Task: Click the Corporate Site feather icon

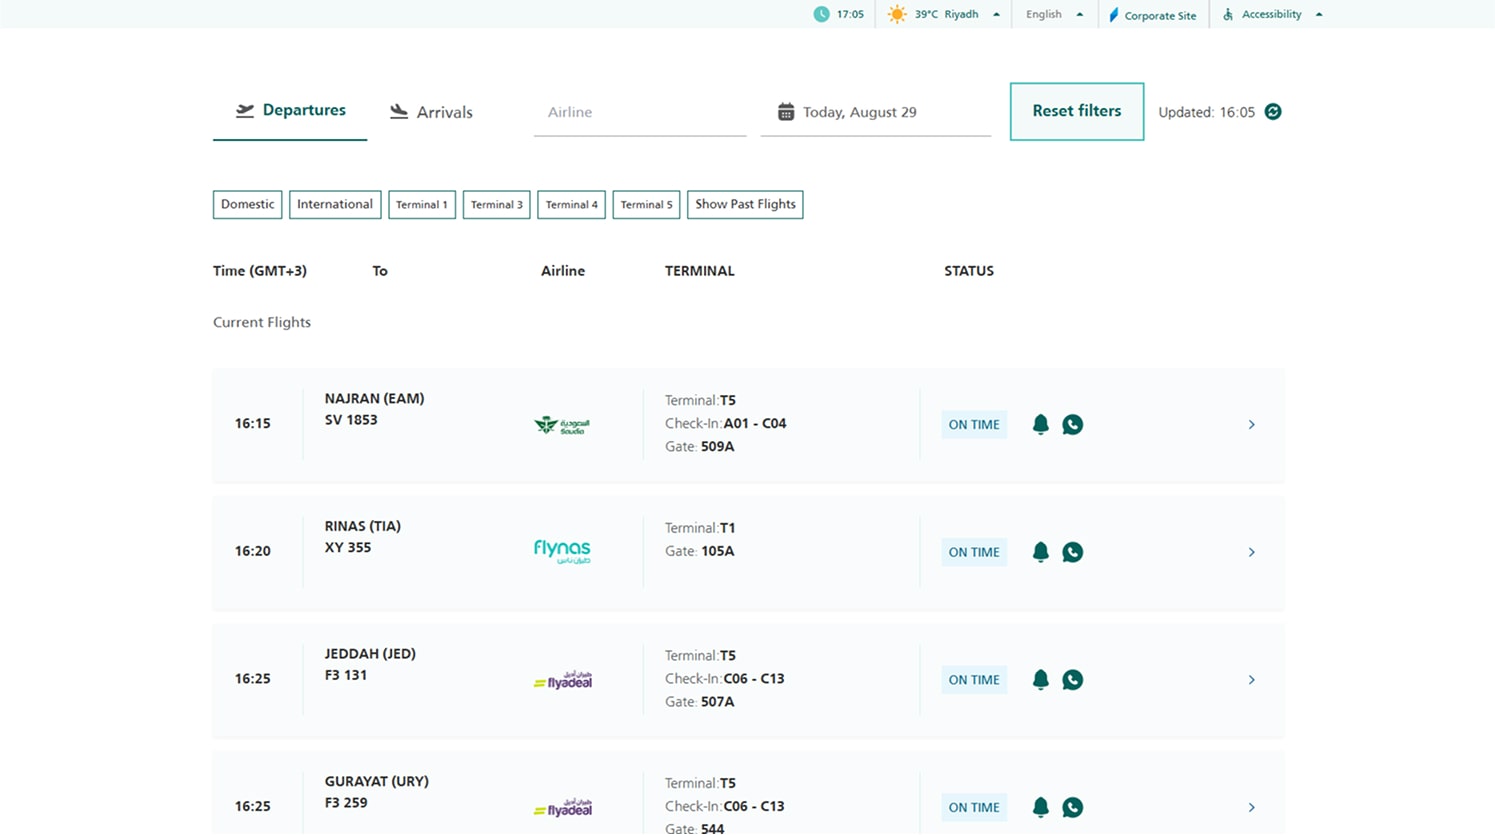Action: tap(1113, 15)
